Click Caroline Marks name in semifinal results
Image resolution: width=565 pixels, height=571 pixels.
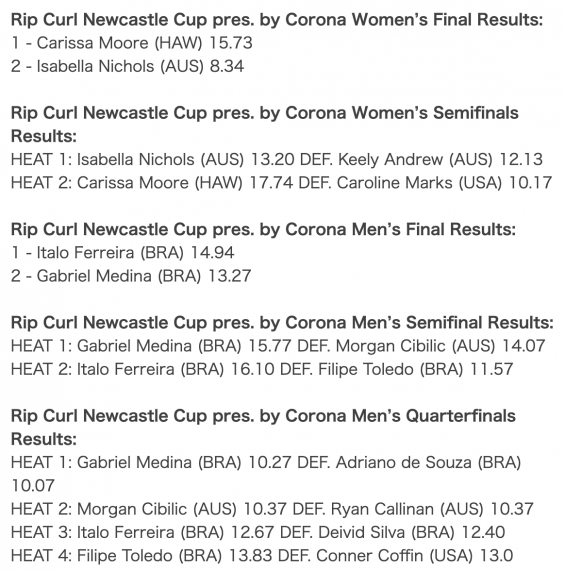pyautogui.click(x=394, y=183)
